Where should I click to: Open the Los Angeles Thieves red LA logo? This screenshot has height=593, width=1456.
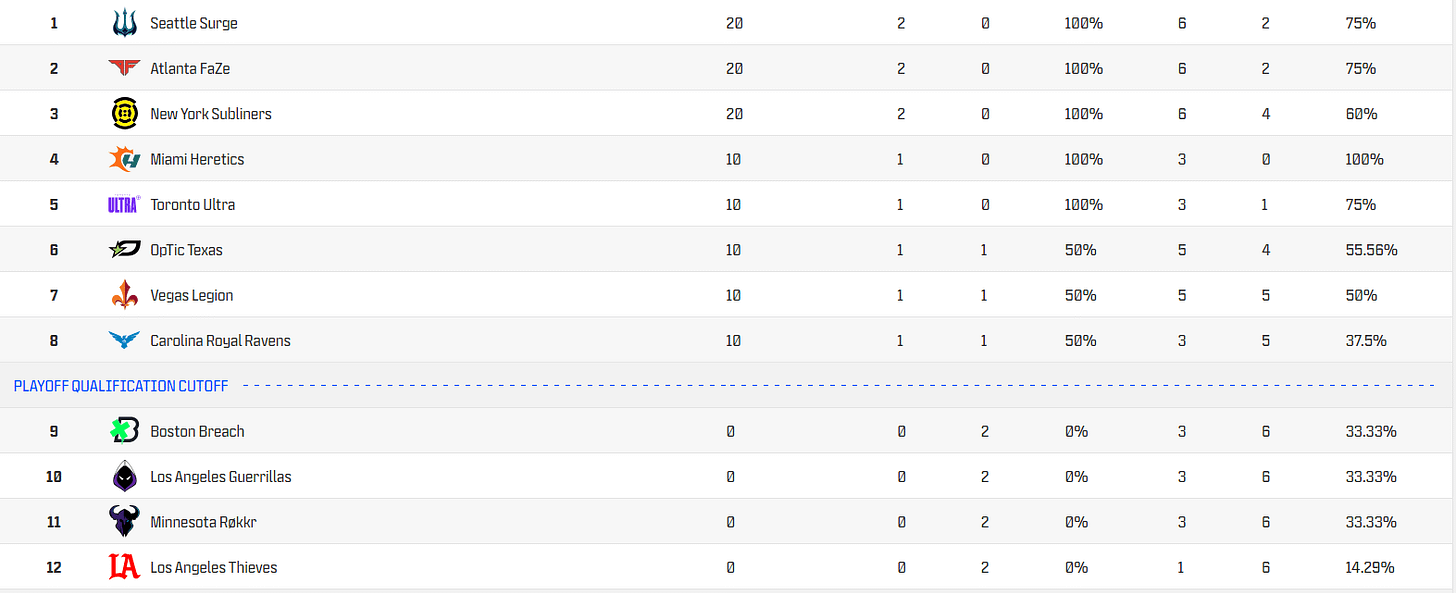tap(124, 567)
